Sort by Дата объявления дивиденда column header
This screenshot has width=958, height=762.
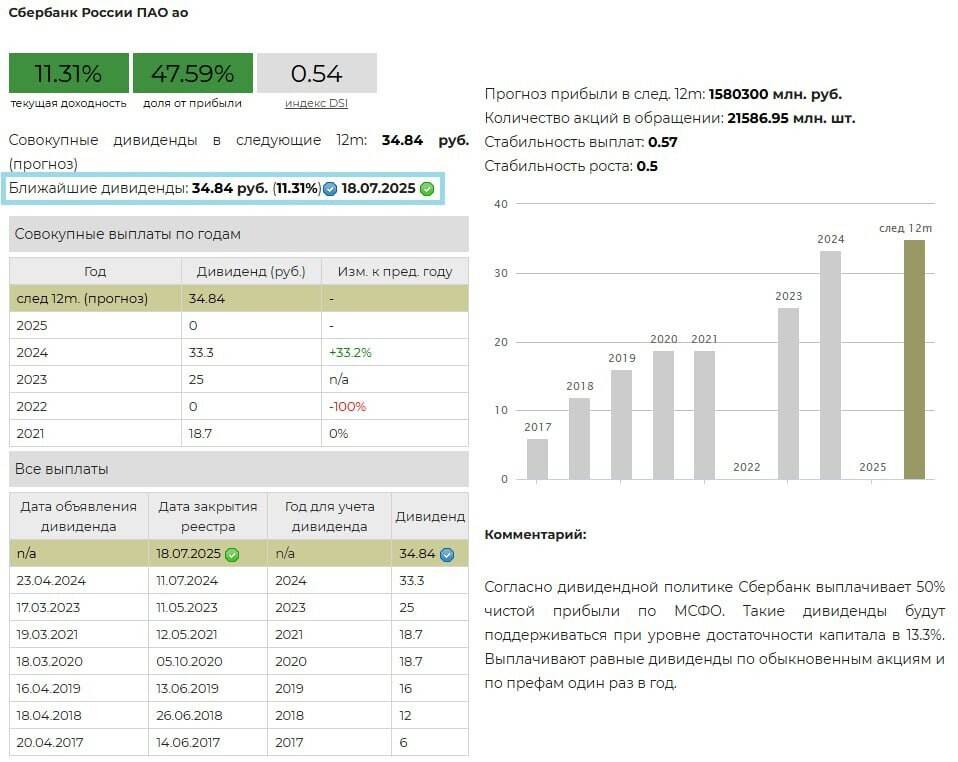click(x=79, y=516)
